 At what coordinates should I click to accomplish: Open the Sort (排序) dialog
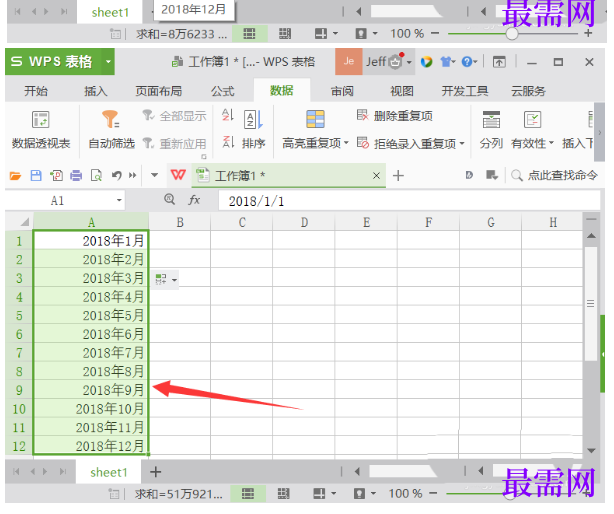(x=253, y=130)
